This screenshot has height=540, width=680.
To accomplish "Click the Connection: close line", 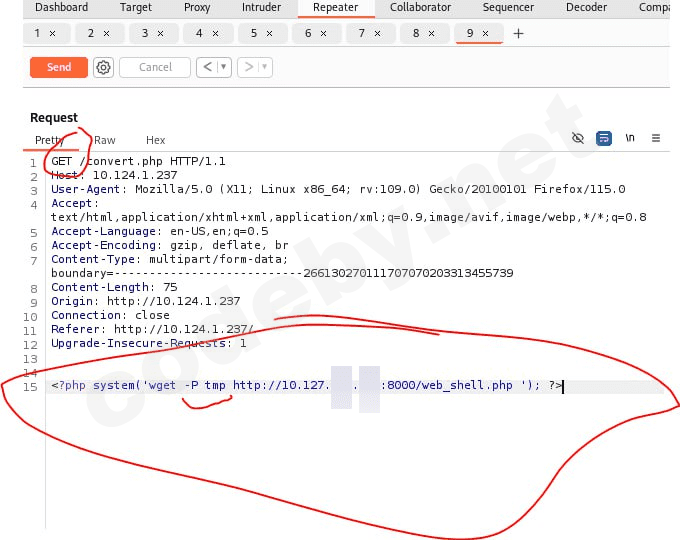I will coord(111,315).
